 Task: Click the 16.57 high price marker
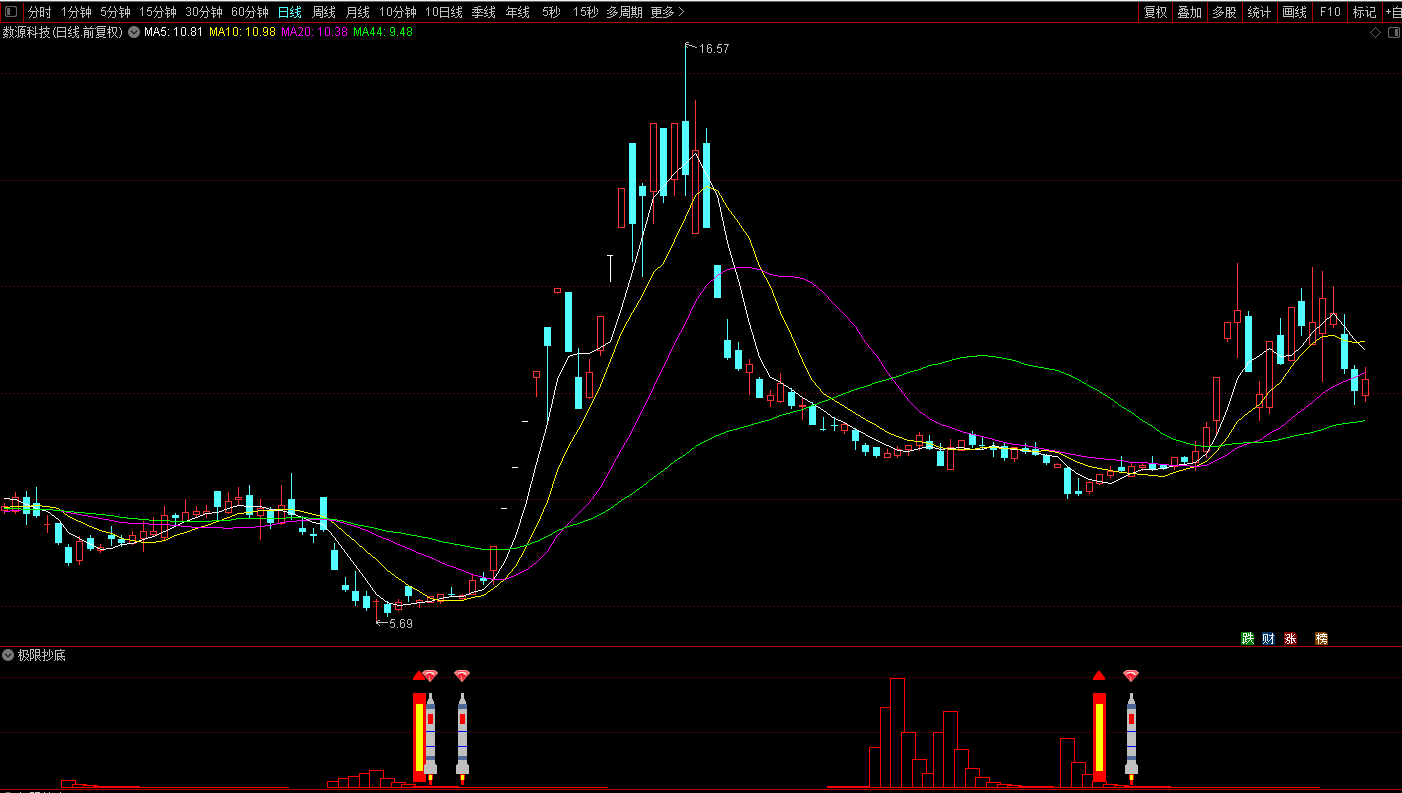click(x=713, y=48)
